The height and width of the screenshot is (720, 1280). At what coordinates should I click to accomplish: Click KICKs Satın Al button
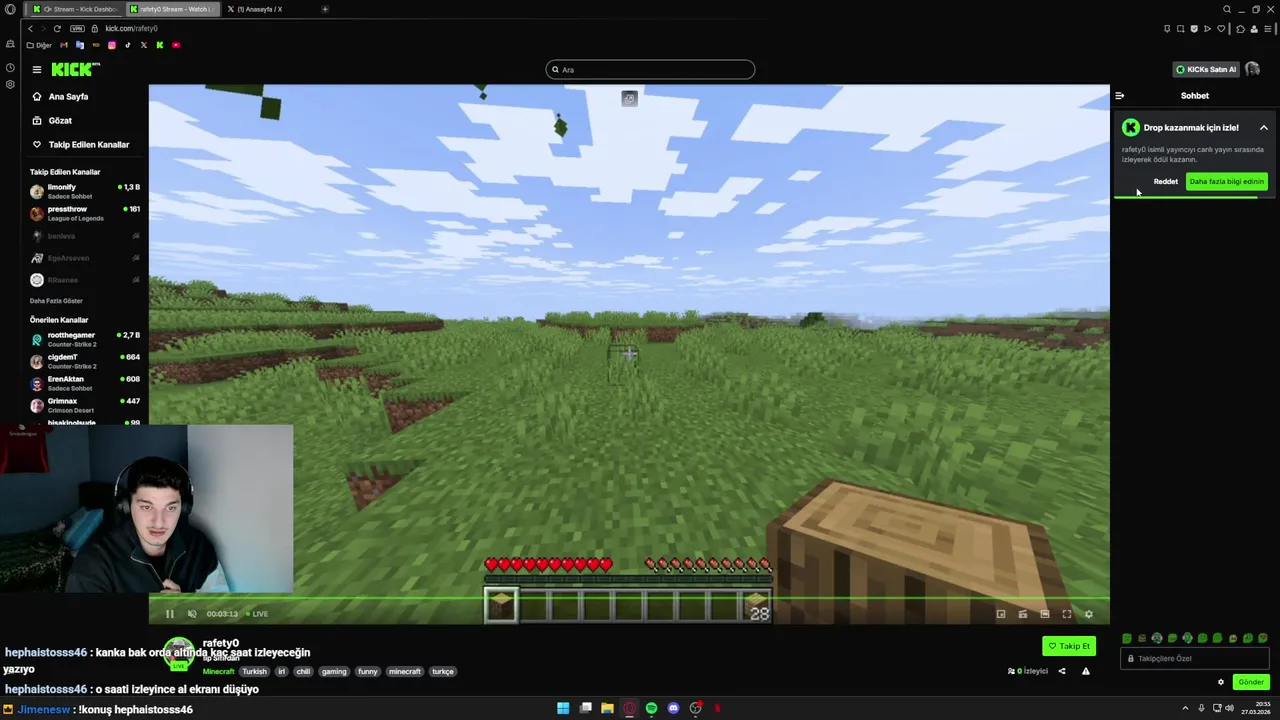1206,69
